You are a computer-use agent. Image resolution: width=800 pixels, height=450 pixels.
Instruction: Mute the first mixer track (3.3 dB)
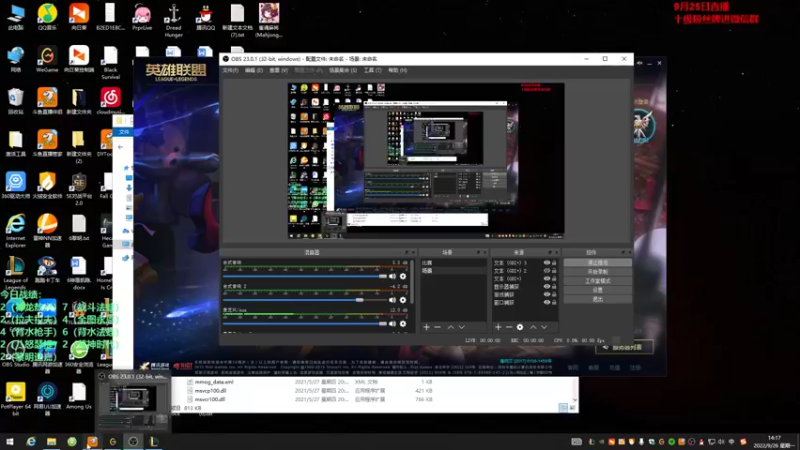click(392, 276)
